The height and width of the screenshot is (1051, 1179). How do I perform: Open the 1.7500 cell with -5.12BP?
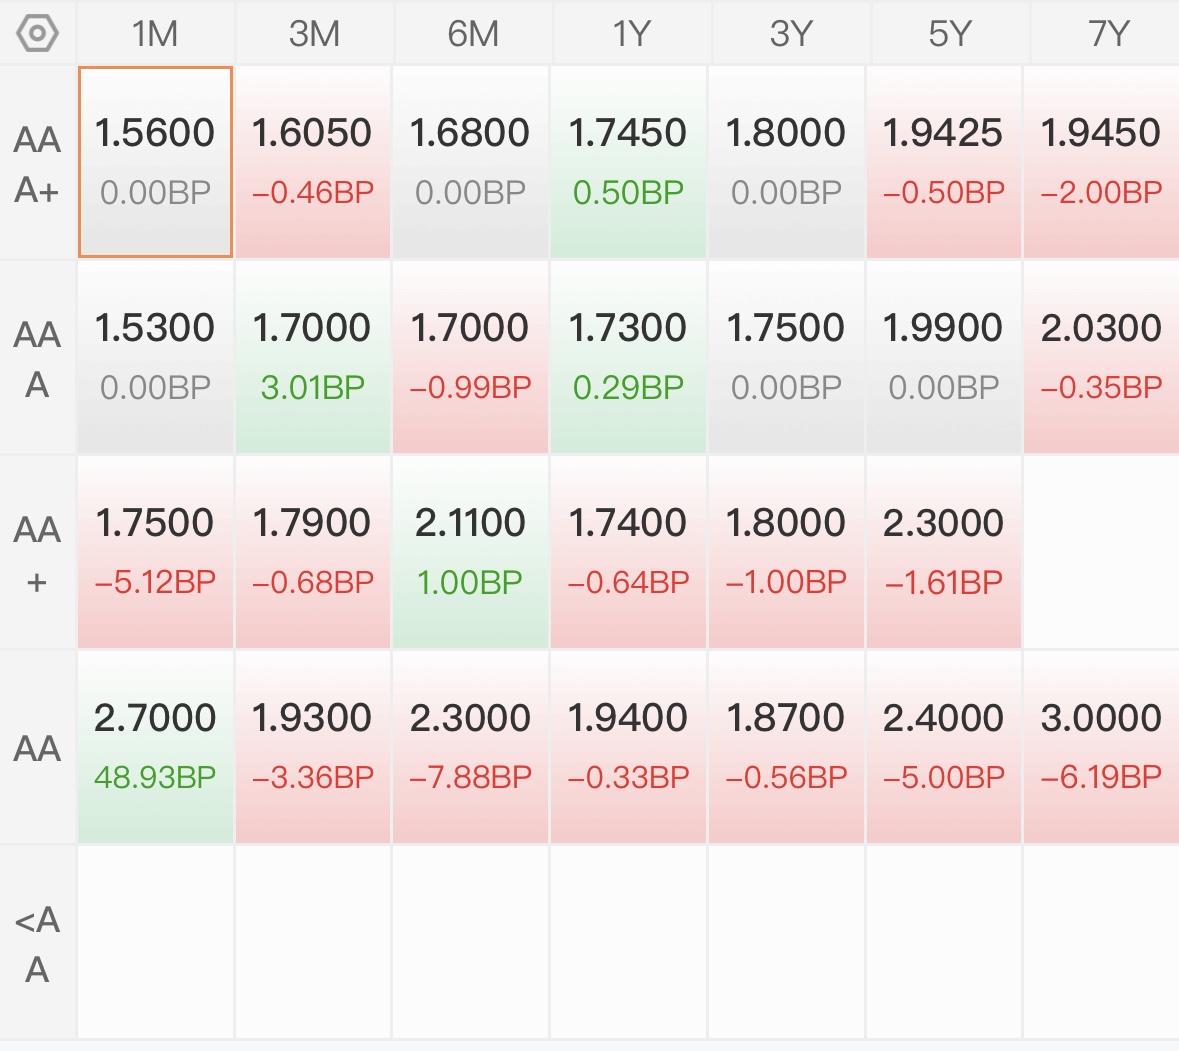point(156,552)
